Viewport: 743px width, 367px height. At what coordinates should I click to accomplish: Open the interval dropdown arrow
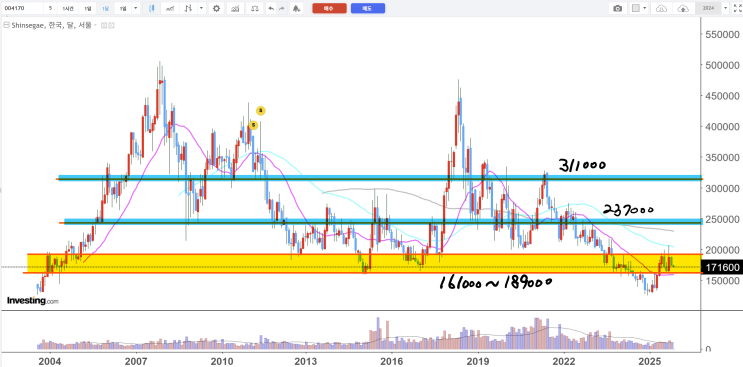[x=136, y=8]
